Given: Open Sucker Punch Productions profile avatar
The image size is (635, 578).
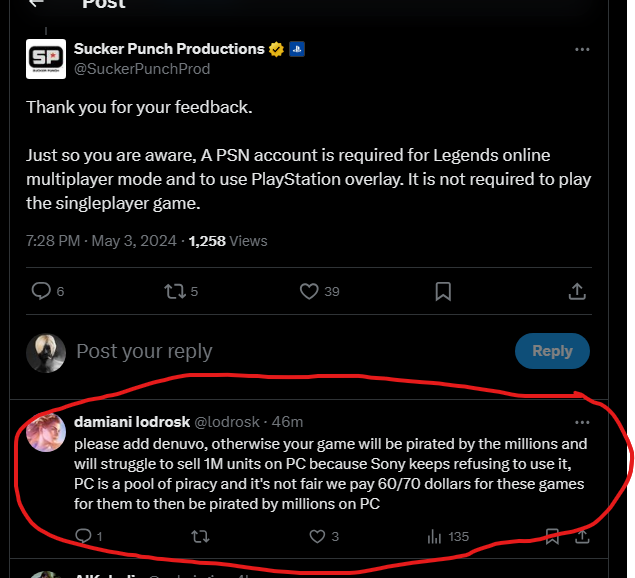Looking at the screenshot, I should [x=46, y=59].
